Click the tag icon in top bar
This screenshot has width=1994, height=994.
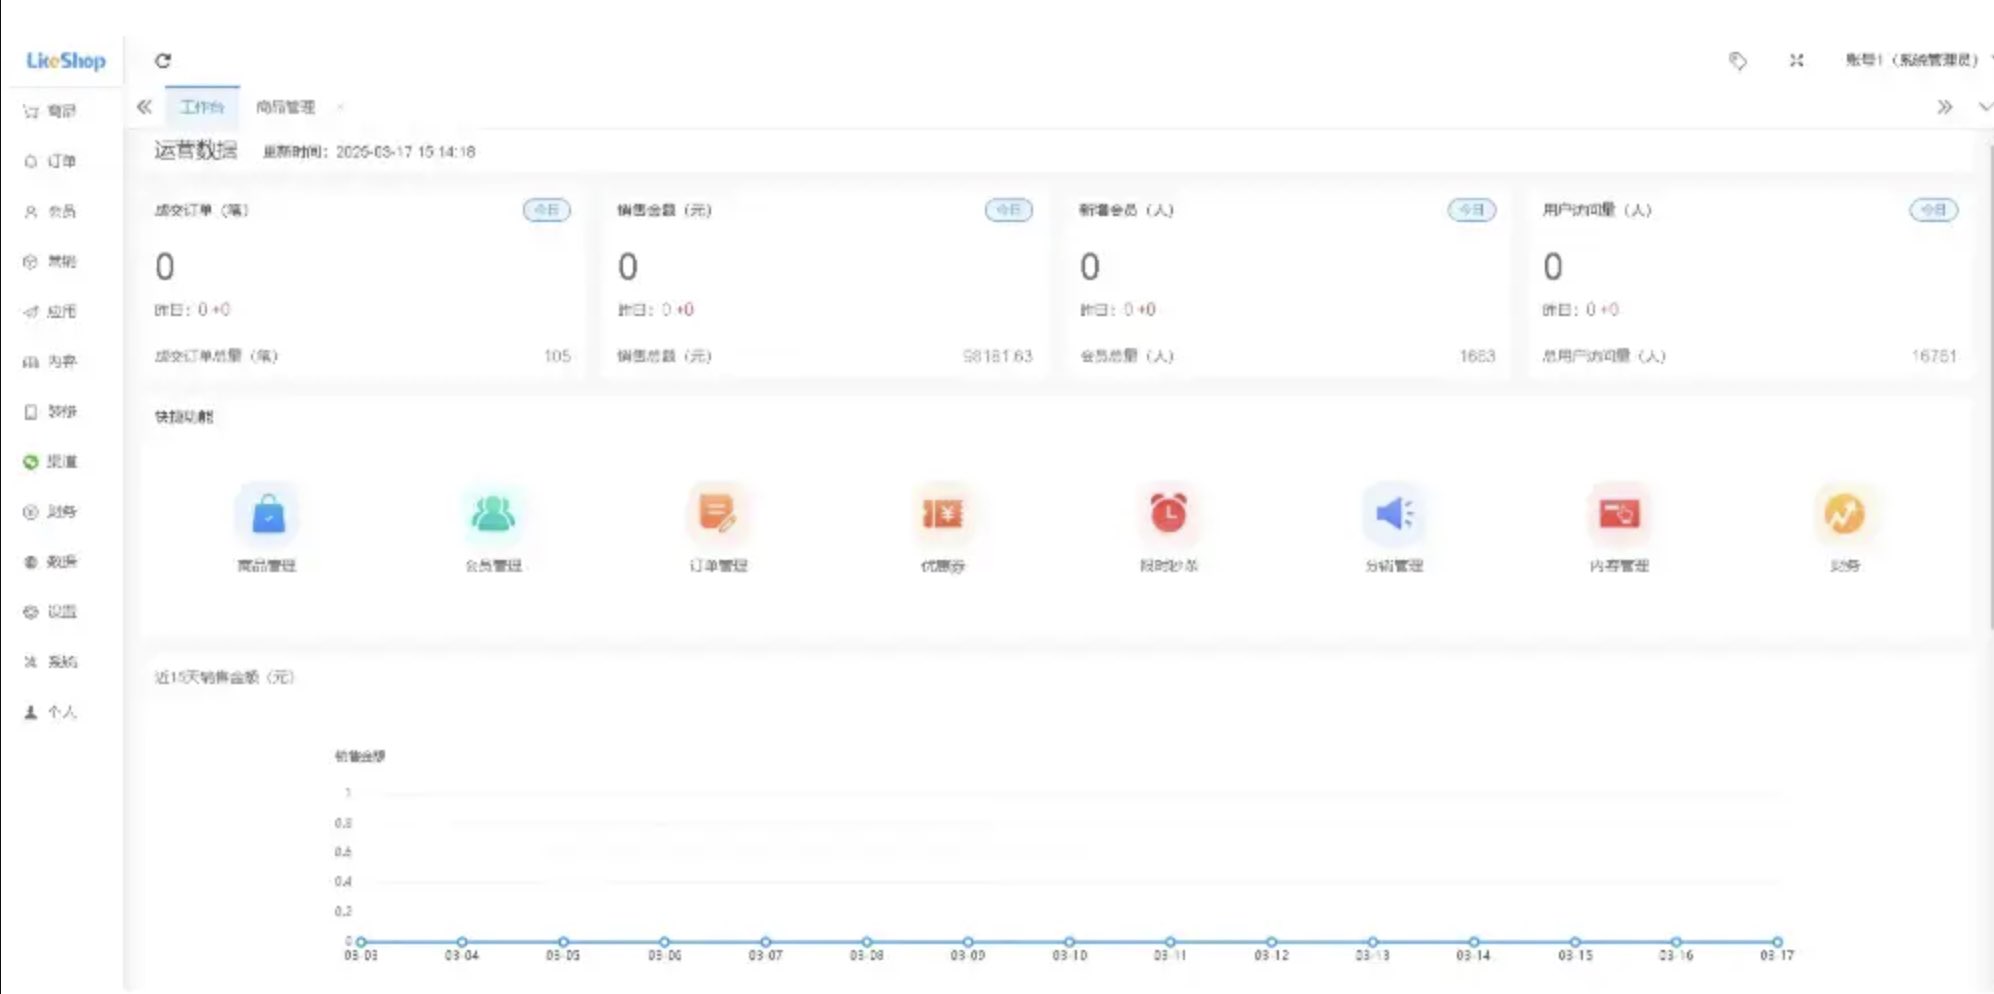pos(1738,61)
